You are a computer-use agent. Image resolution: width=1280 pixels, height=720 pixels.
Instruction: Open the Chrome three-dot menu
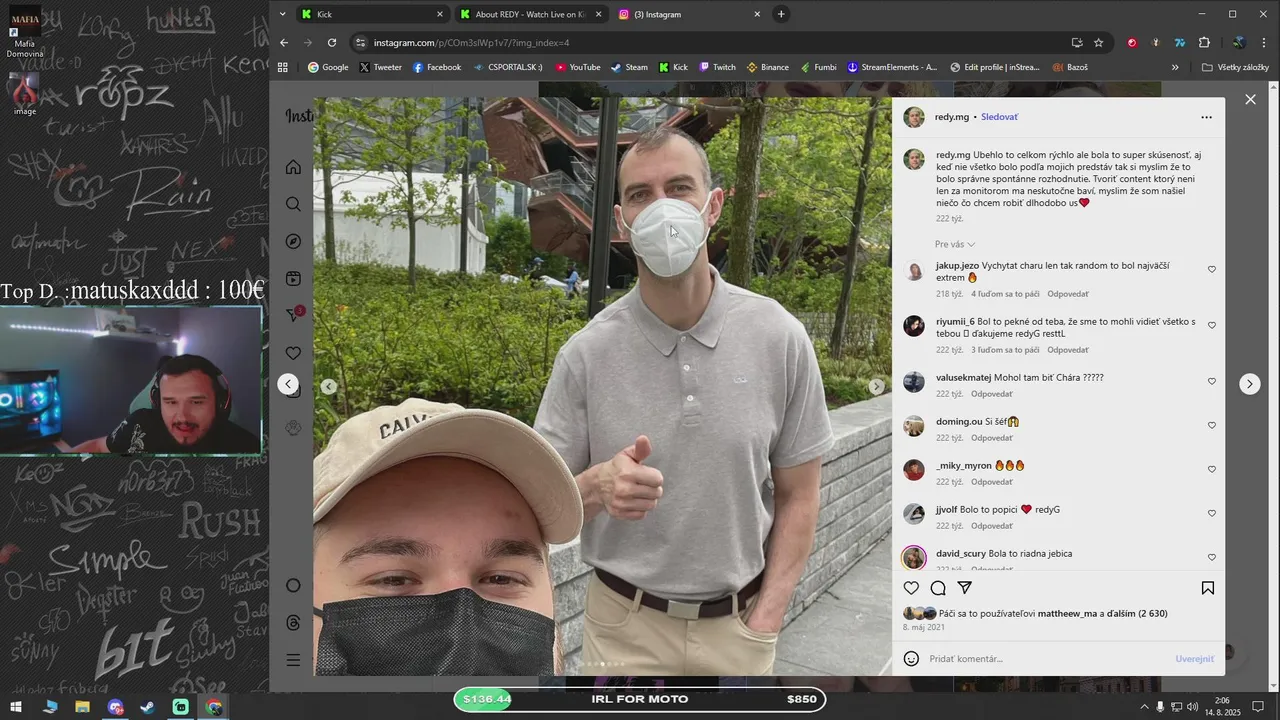(1265, 43)
